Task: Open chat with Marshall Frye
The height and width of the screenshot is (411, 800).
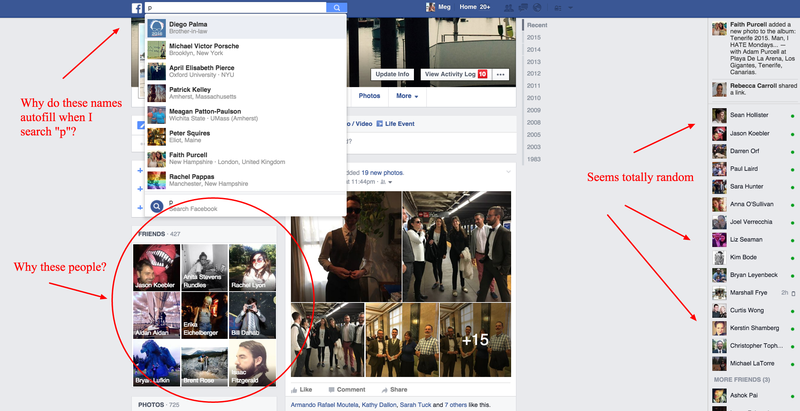Action: (x=753, y=293)
